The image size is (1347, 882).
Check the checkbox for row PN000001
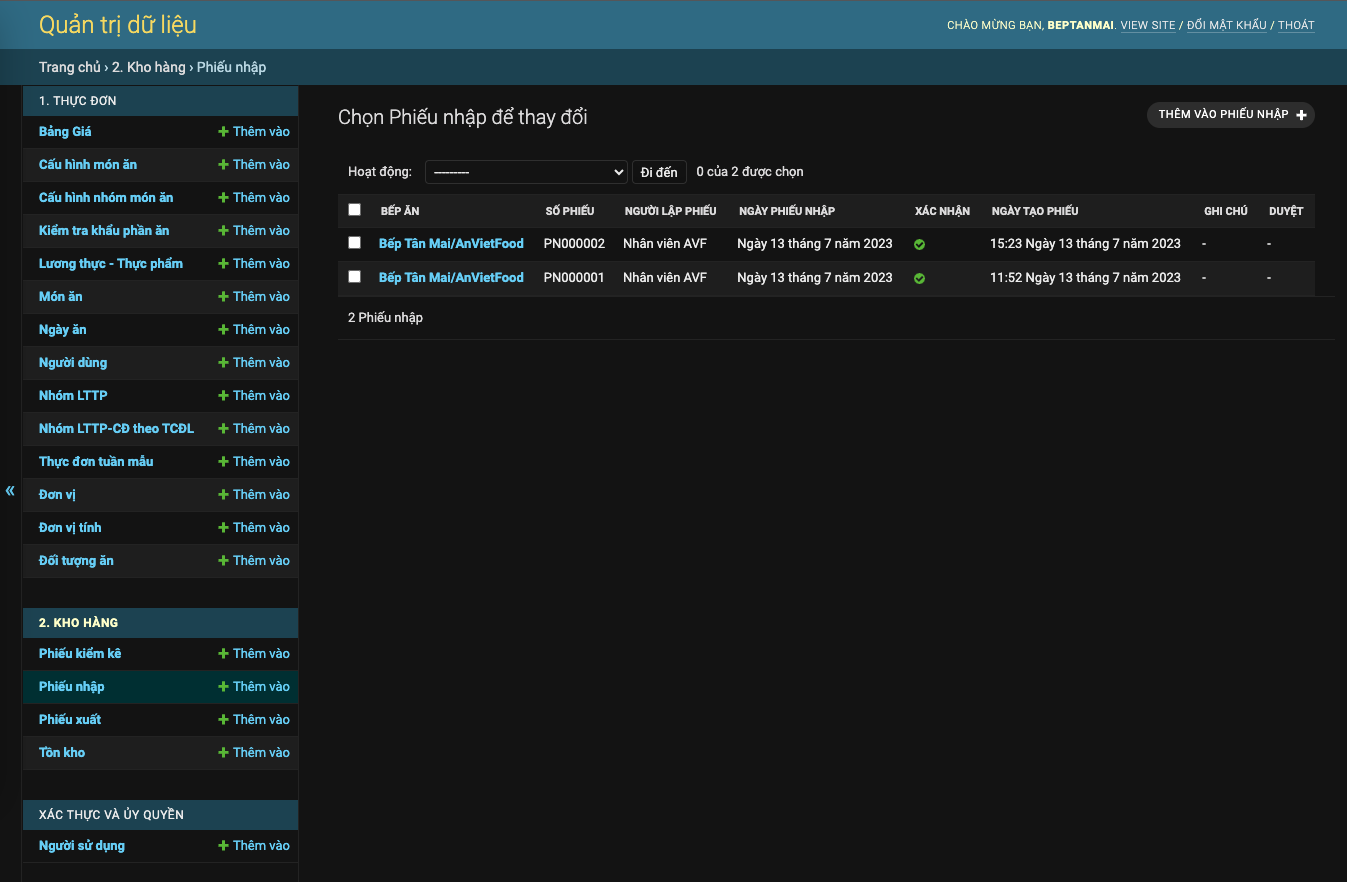354,277
